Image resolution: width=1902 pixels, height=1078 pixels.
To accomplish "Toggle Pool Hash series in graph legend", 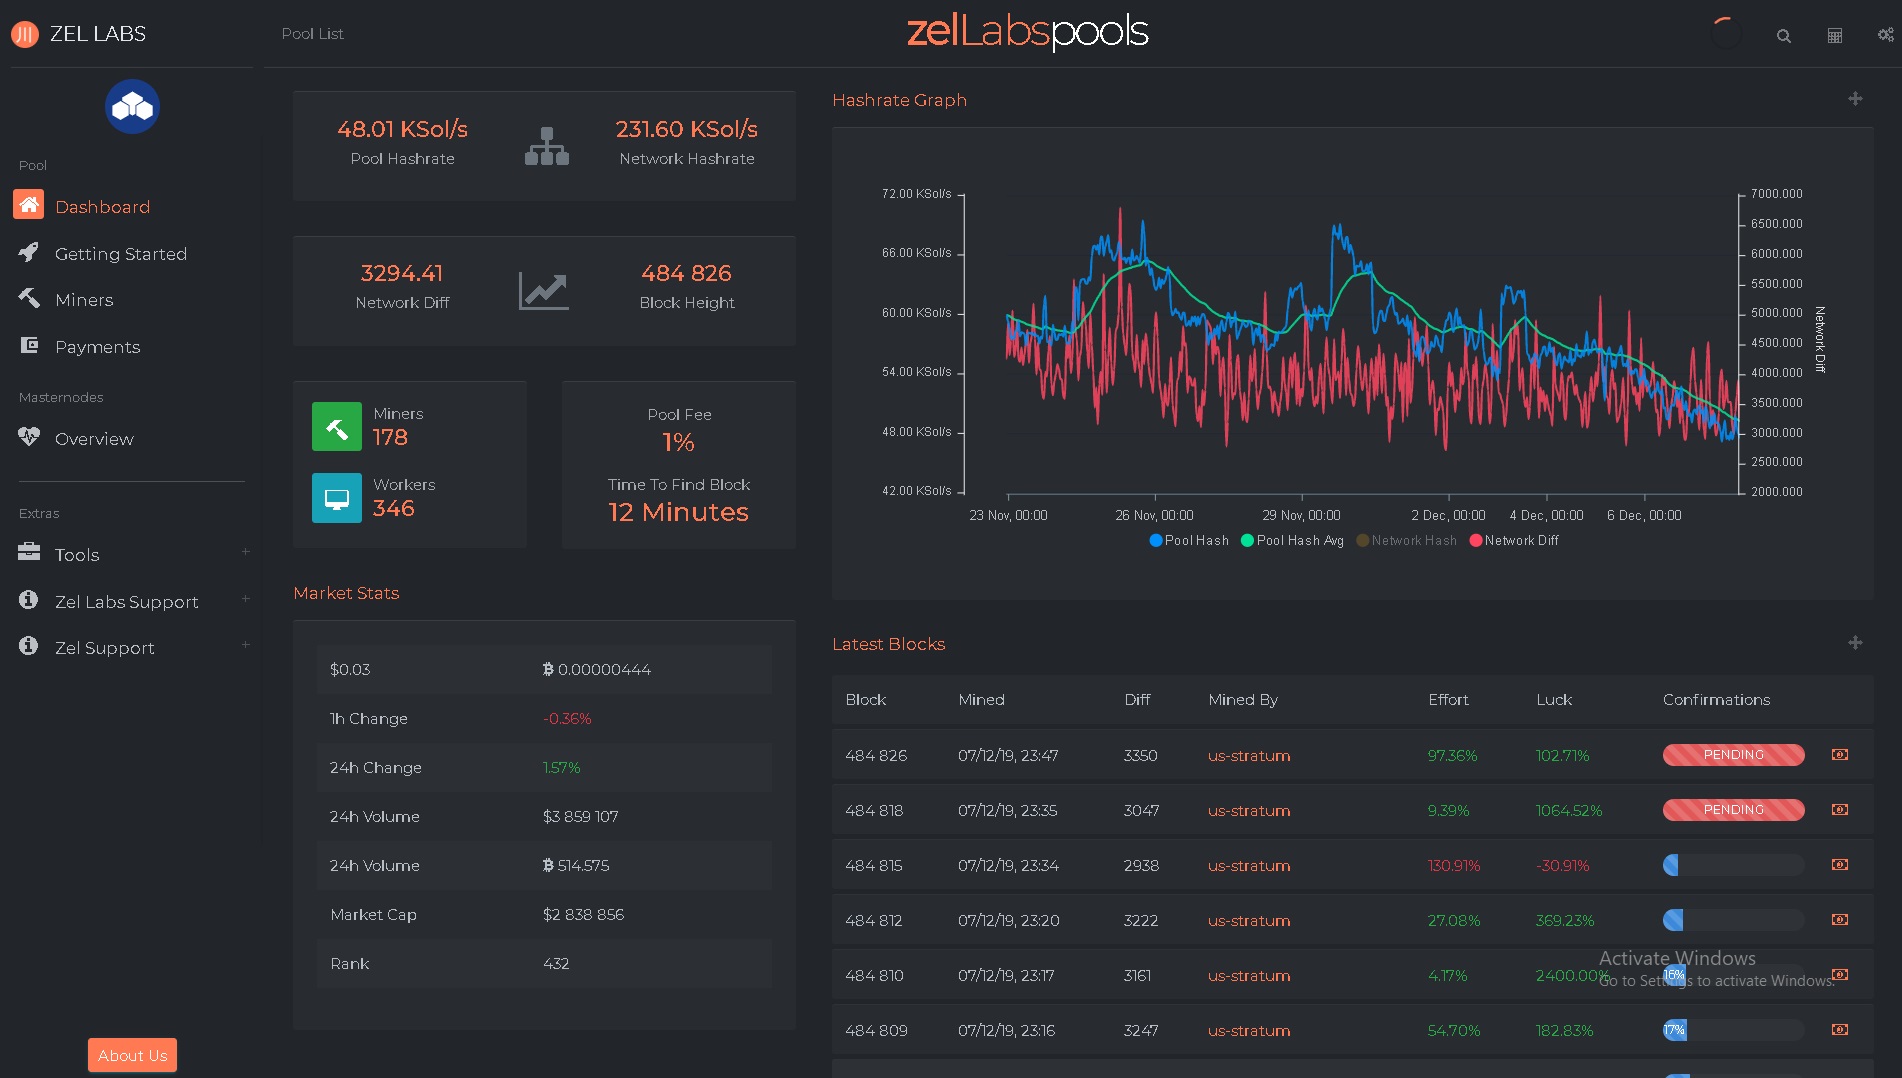I will coord(1189,541).
